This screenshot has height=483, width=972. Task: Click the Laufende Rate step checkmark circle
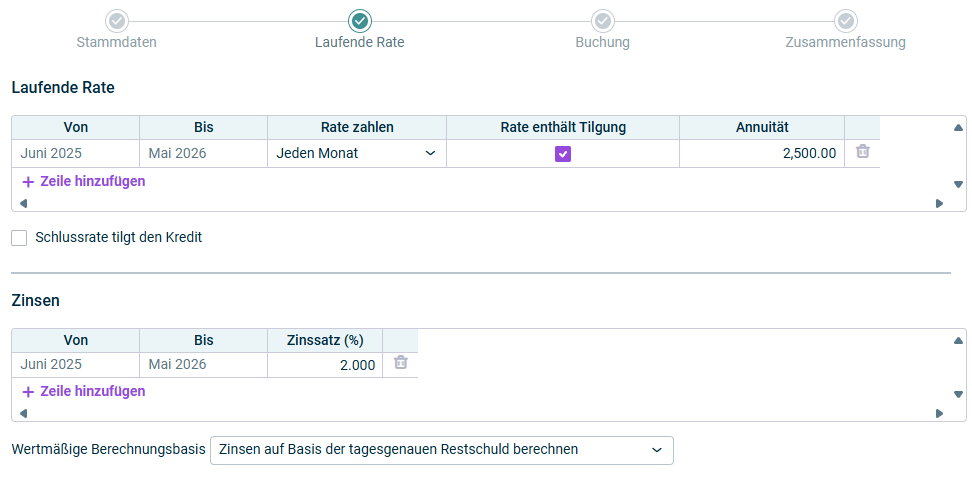360,21
